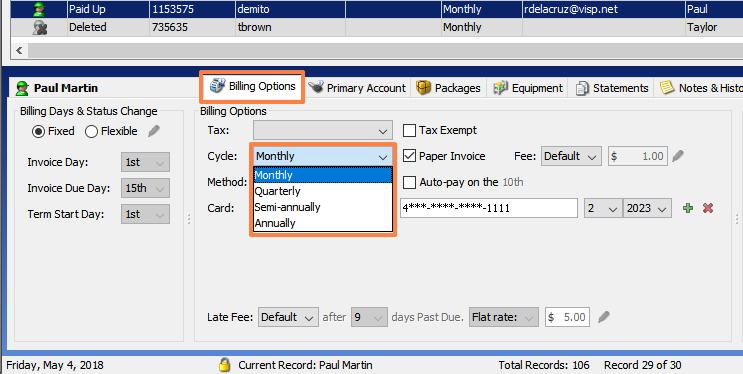The width and height of the screenshot is (743, 374).
Task: Enable Auto-pay on the 10th checkbox
Action: click(x=409, y=182)
